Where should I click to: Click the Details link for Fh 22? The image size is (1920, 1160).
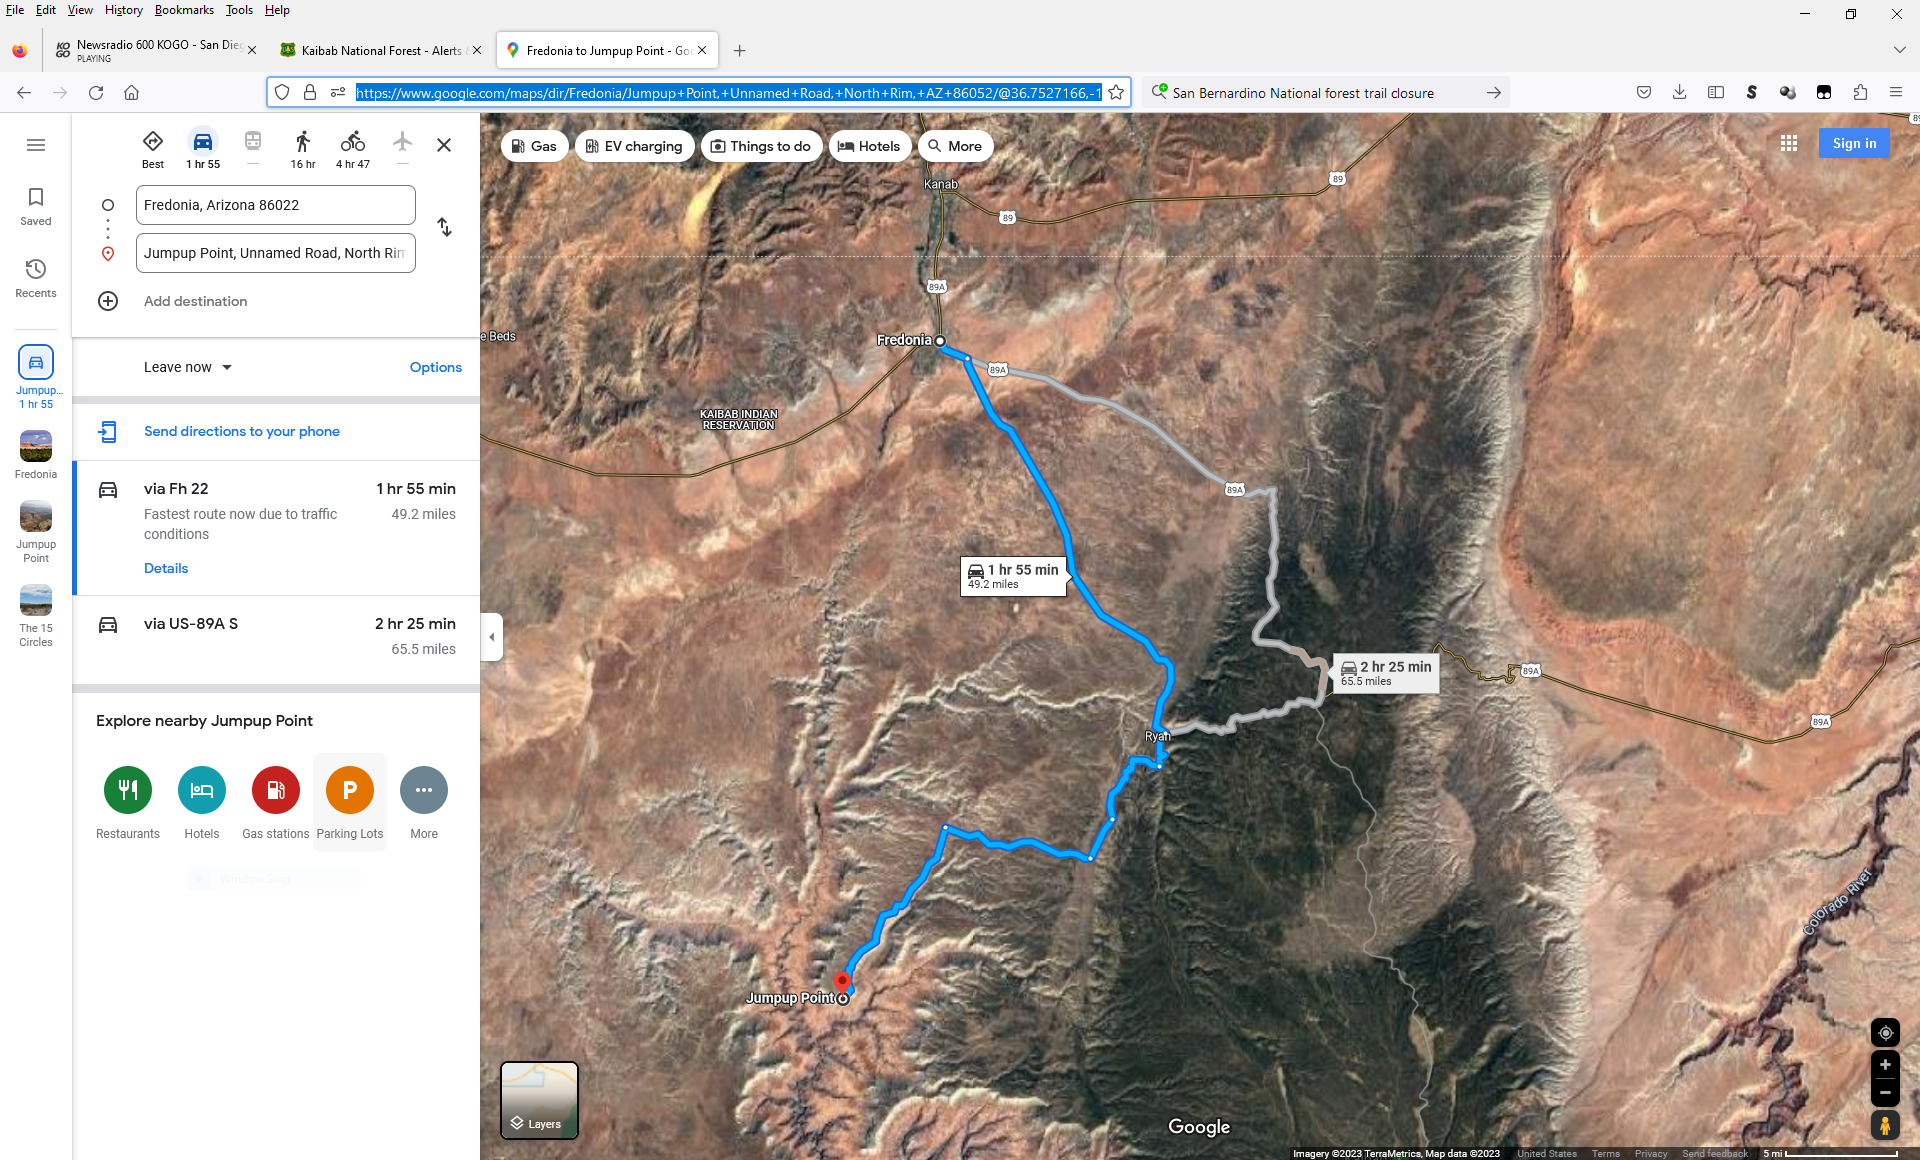[x=166, y=568]
